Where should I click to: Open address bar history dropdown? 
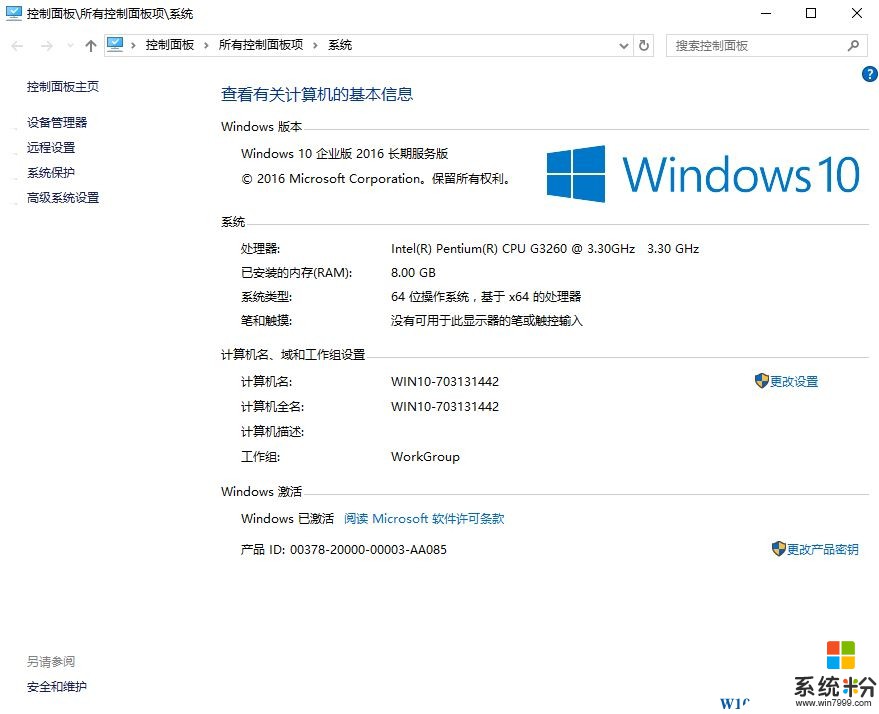point(623,46)
